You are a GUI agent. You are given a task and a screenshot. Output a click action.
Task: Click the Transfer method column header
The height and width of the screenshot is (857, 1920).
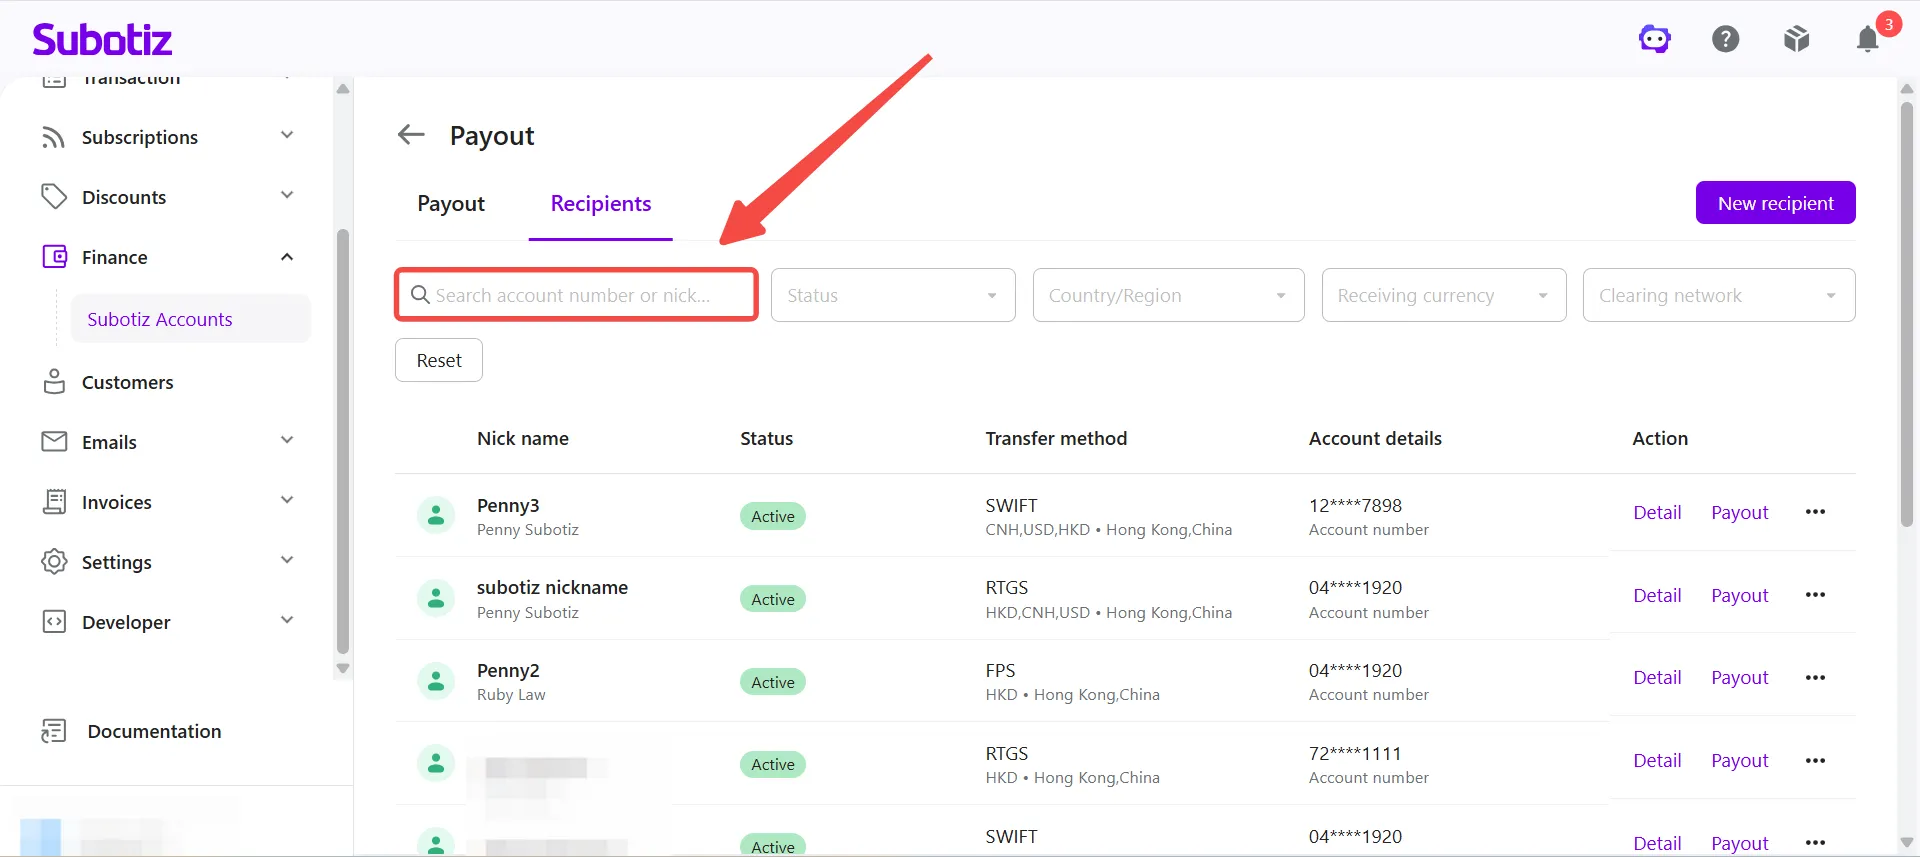coord(1056,438)
